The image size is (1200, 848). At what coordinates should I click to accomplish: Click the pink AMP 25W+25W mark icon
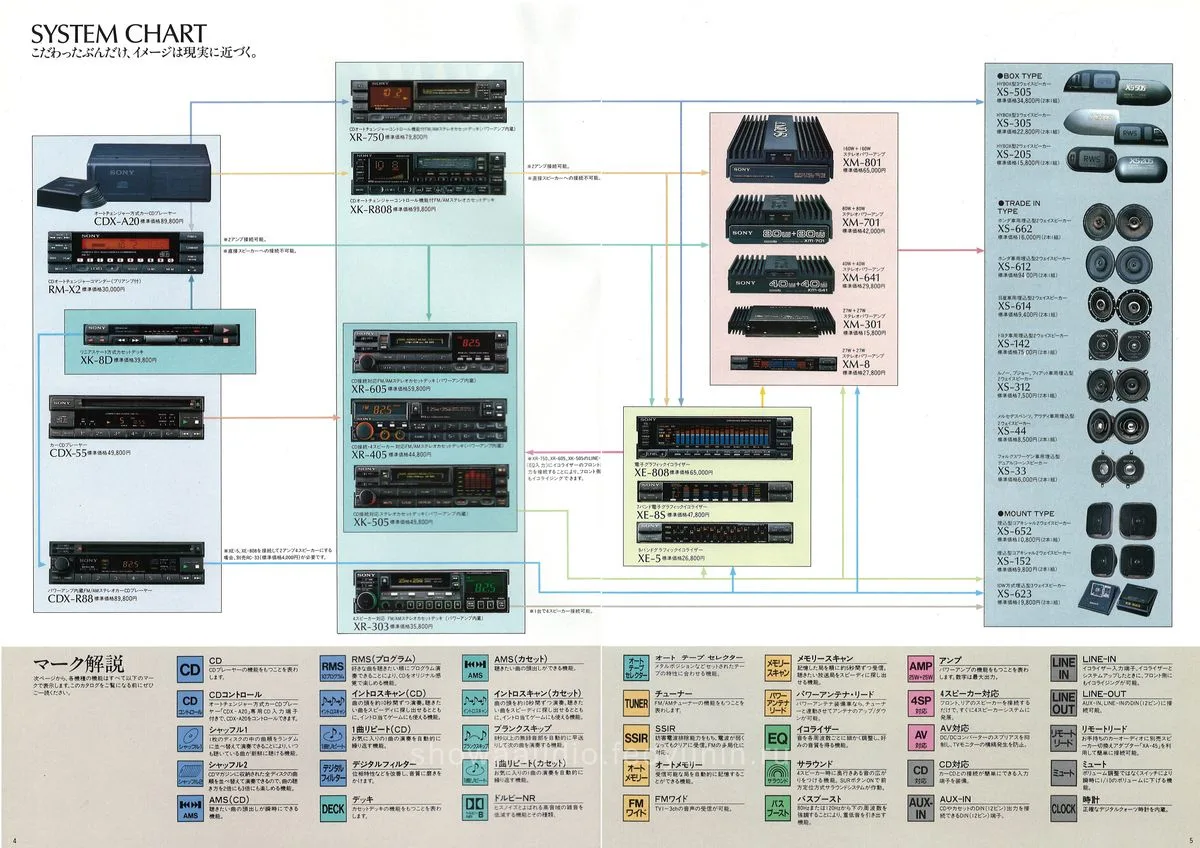click(921, 668)
